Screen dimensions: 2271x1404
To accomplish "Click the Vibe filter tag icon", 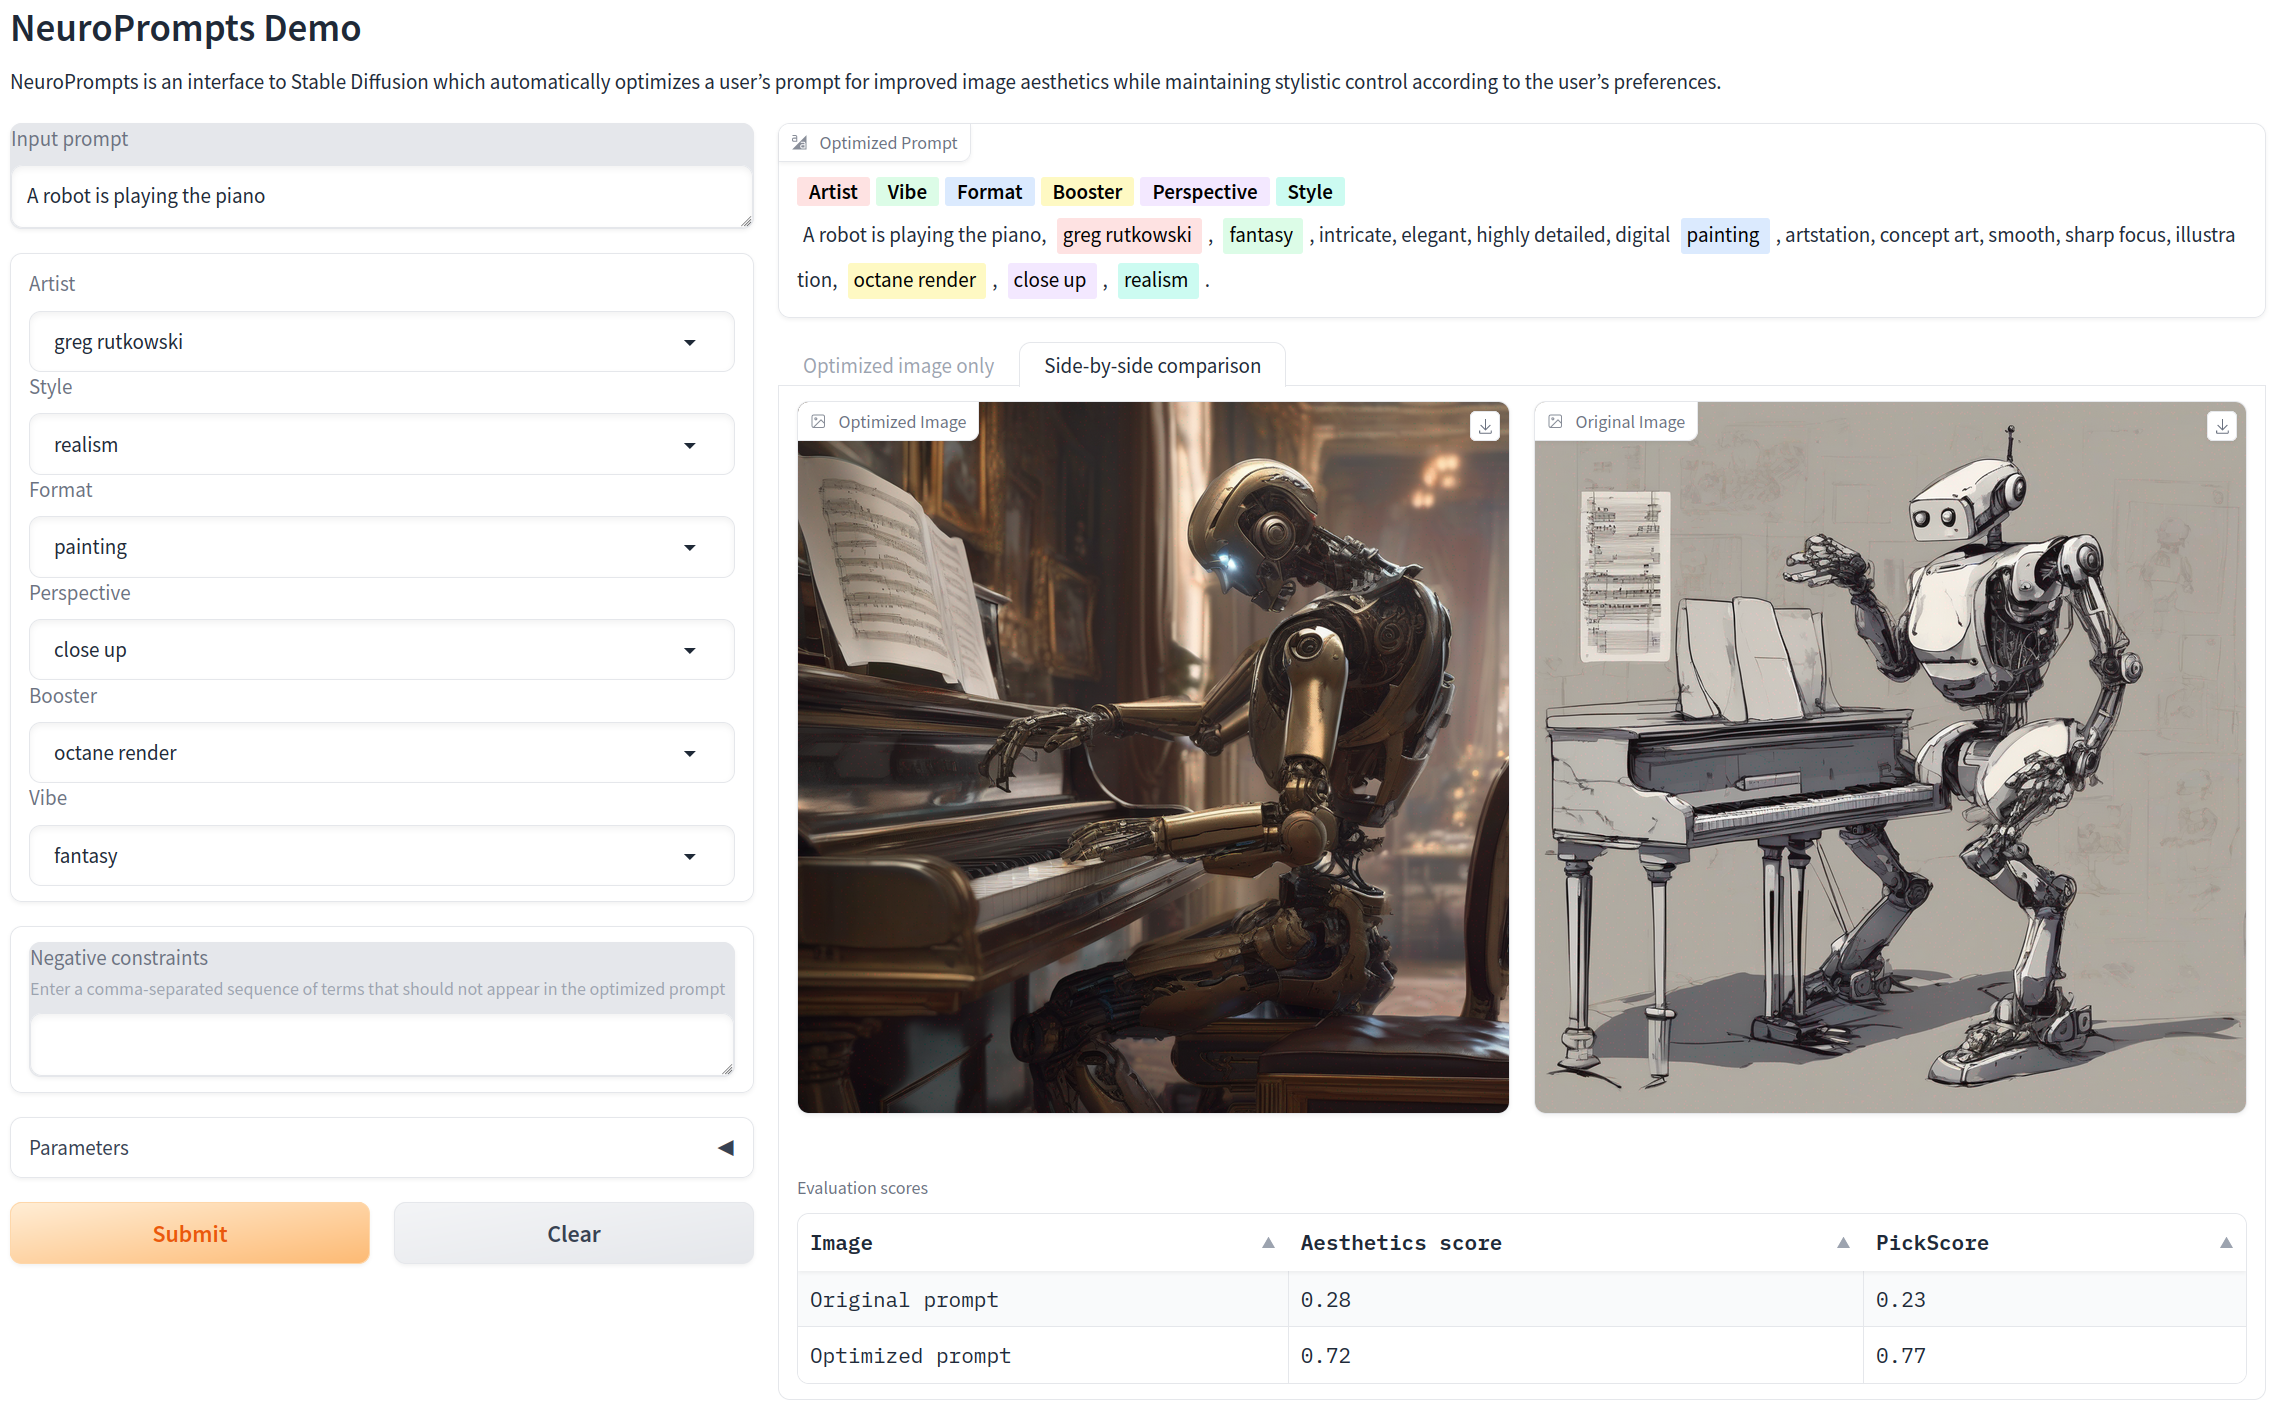I will 905,191.
